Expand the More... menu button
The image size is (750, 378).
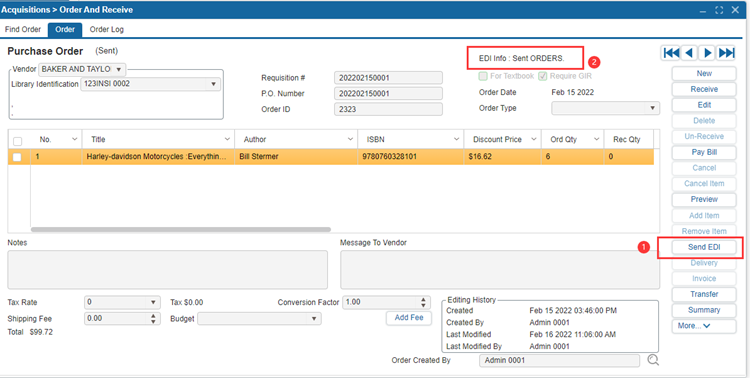704,326
